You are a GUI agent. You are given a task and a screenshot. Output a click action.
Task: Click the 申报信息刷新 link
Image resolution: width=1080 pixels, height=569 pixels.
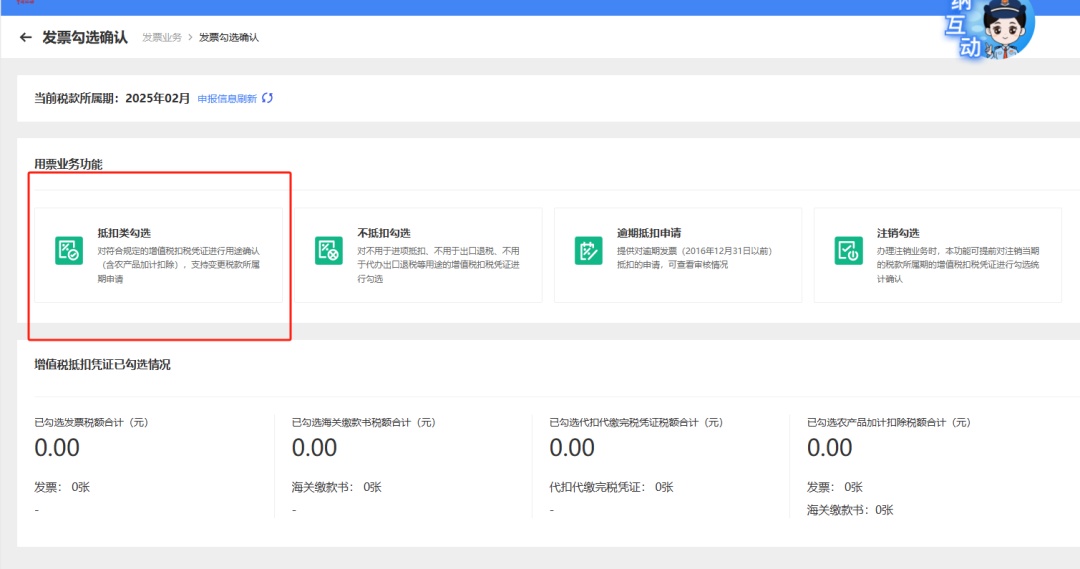tap(227, 99)
